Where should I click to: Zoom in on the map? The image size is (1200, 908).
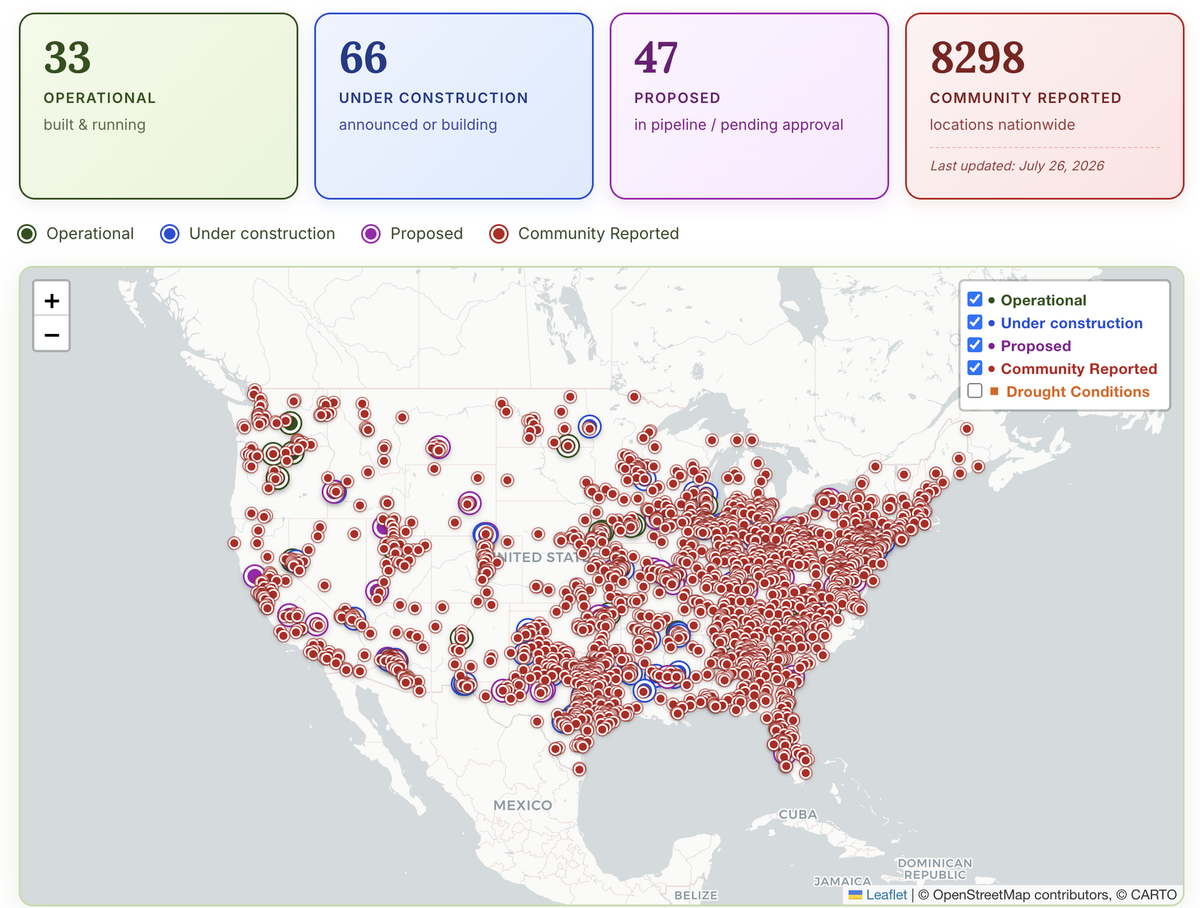(x=52, y=300)
